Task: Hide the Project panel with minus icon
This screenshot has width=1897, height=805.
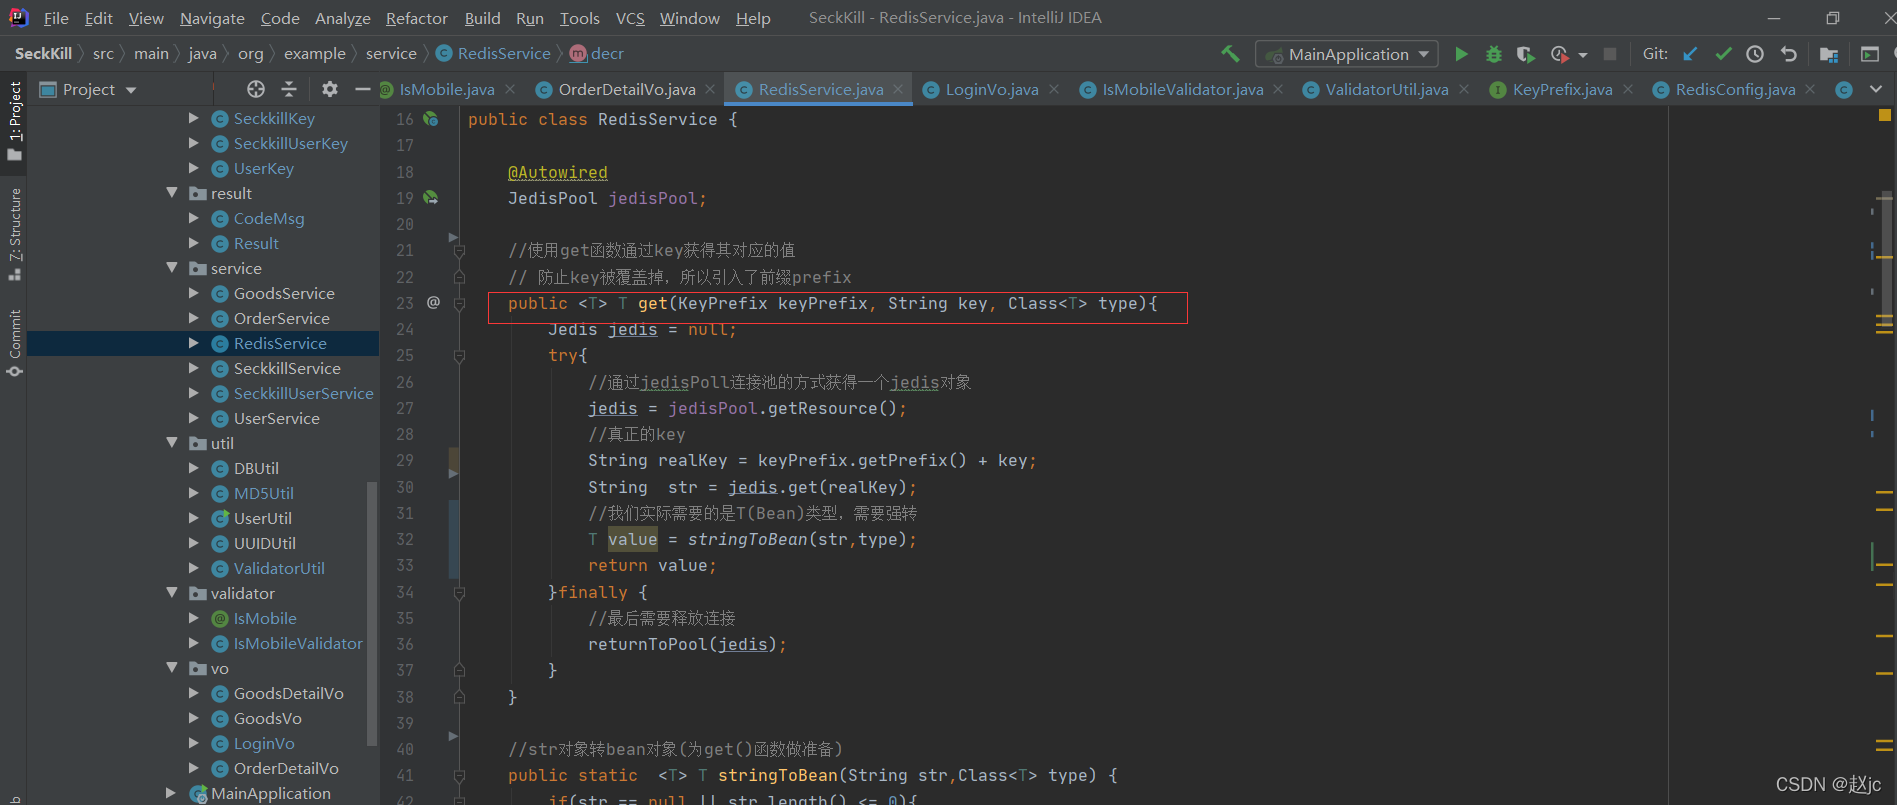Action: (362, 89)
